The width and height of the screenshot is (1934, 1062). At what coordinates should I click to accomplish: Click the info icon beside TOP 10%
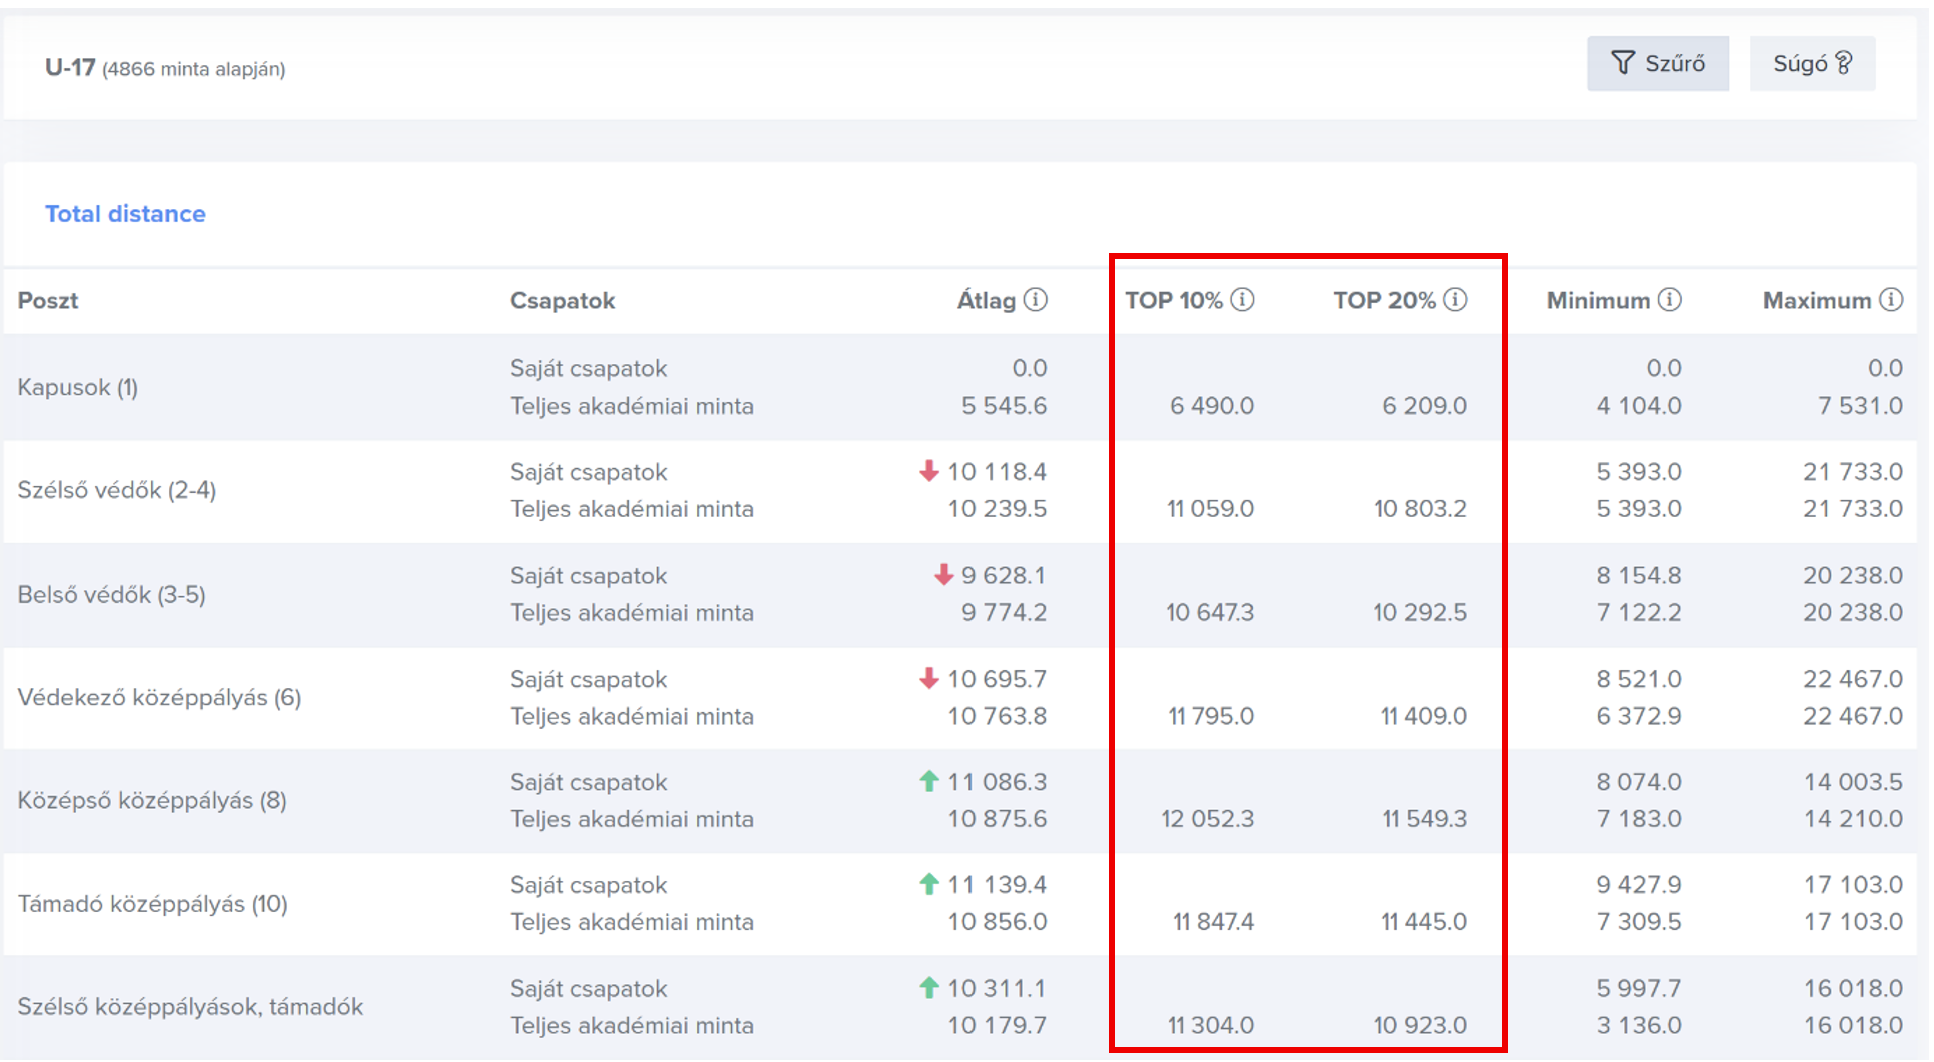(x=1242, y=300)
